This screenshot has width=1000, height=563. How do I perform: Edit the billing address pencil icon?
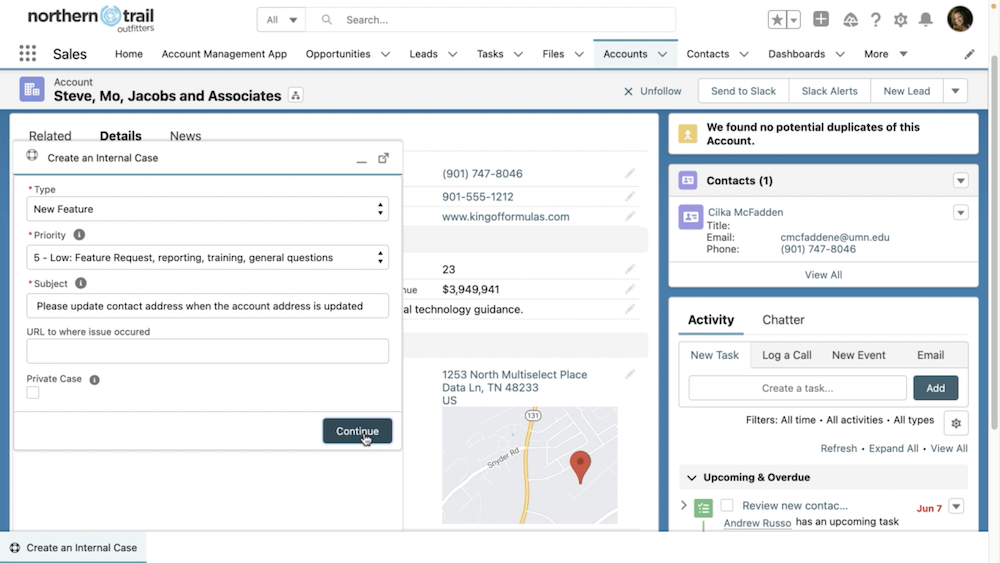click(629, 374)
